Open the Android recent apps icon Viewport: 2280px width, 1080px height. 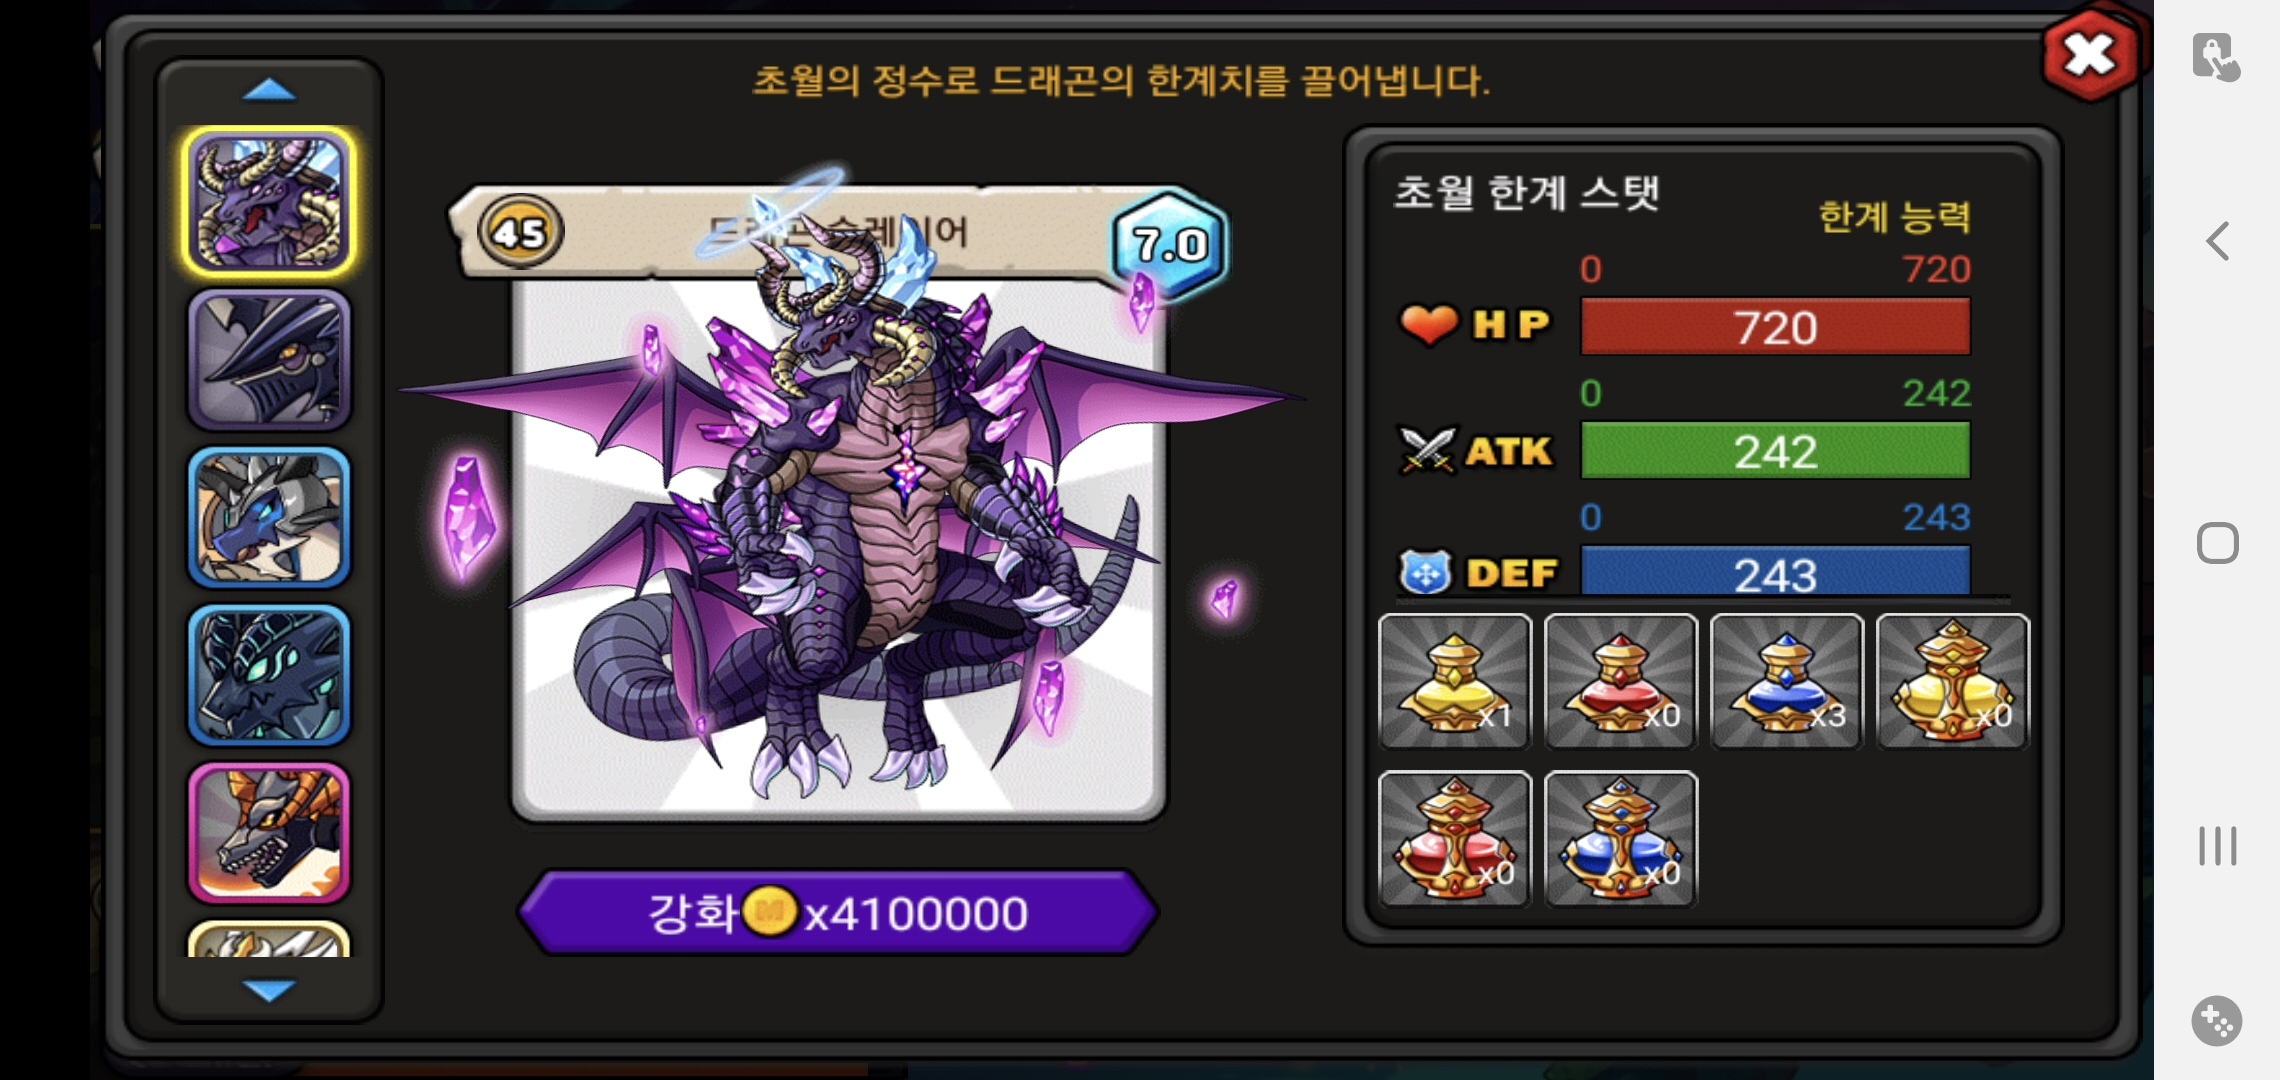click(x=2217, y=846)
